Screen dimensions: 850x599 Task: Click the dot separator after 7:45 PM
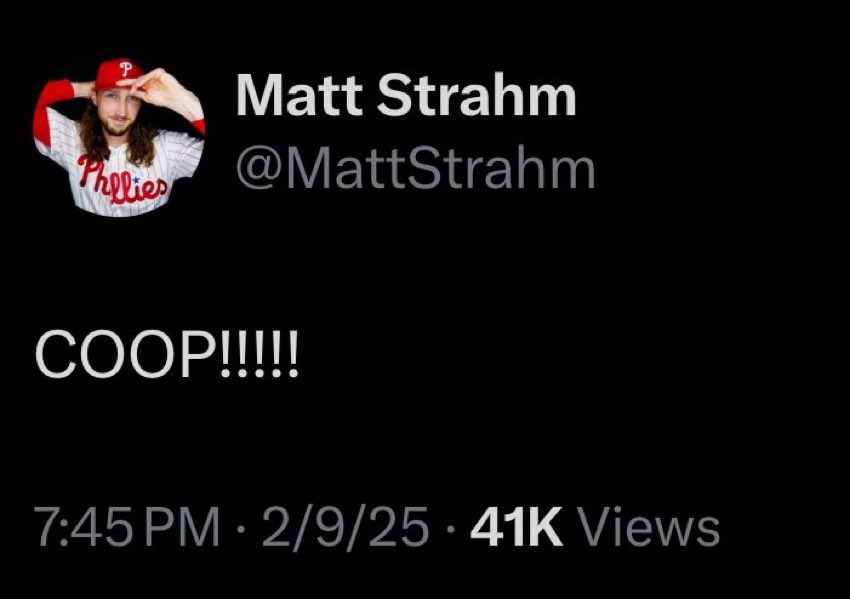tap(241, 528)
